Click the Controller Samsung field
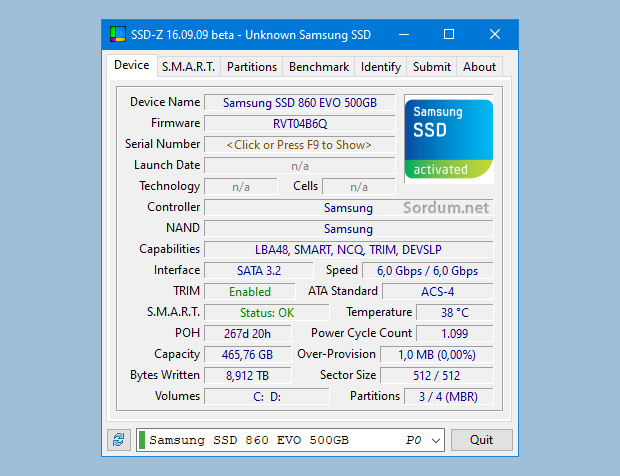Screen dimensions: 620x476 [348, 208]
